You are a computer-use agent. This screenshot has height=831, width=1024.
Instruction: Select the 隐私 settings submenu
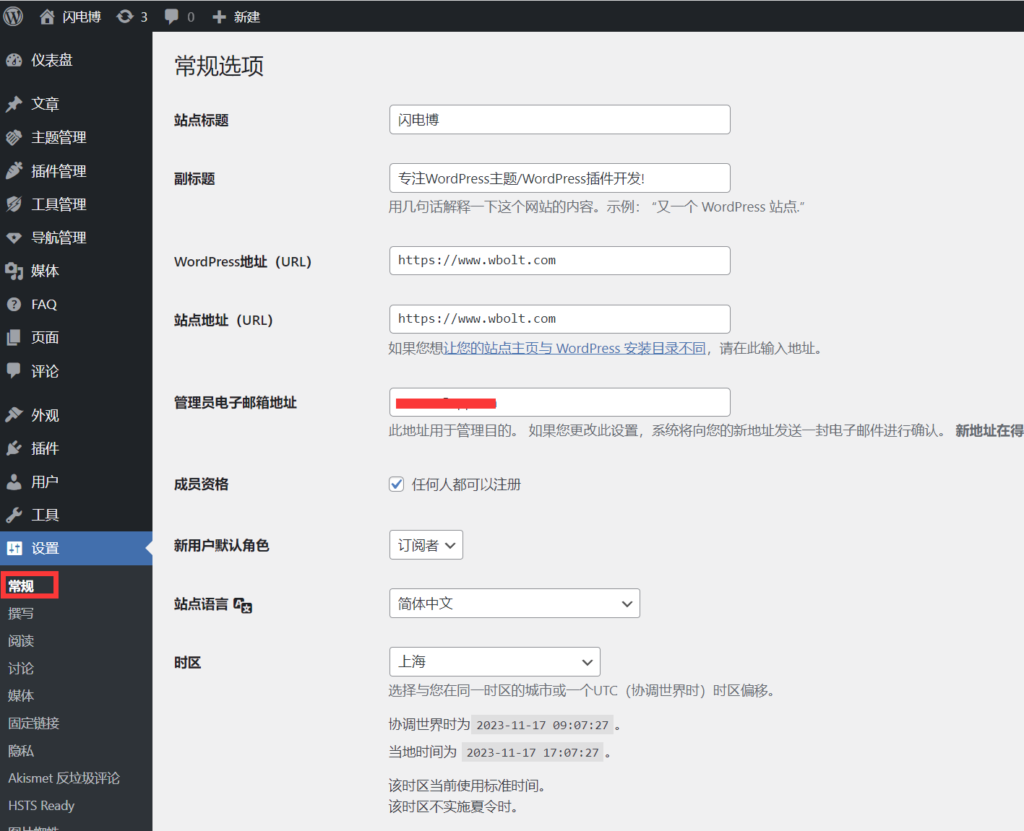tap(21, 751)
